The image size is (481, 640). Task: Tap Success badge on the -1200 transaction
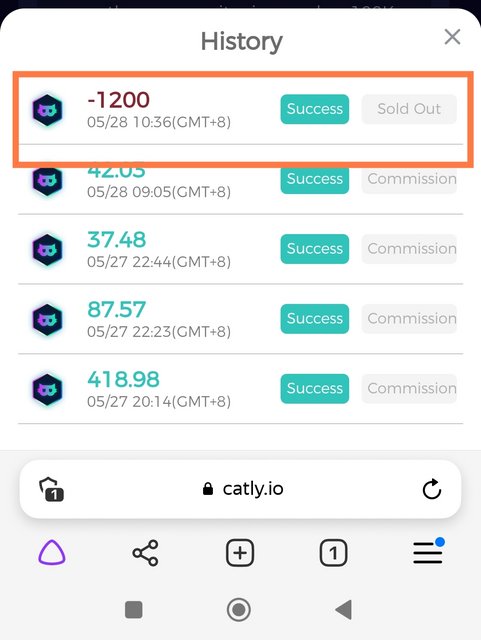(x=315, y=109)
